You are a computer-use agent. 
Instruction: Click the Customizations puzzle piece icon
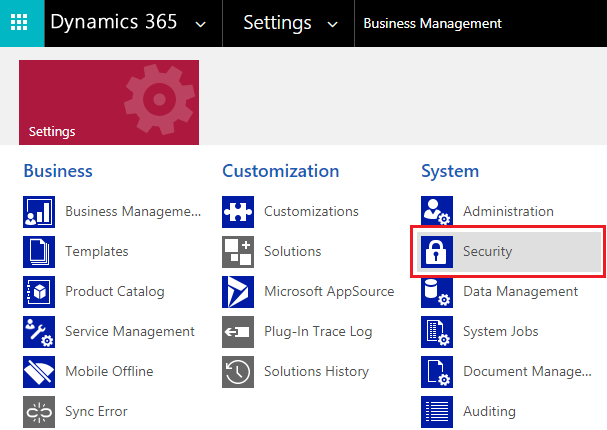click(238, 212)
